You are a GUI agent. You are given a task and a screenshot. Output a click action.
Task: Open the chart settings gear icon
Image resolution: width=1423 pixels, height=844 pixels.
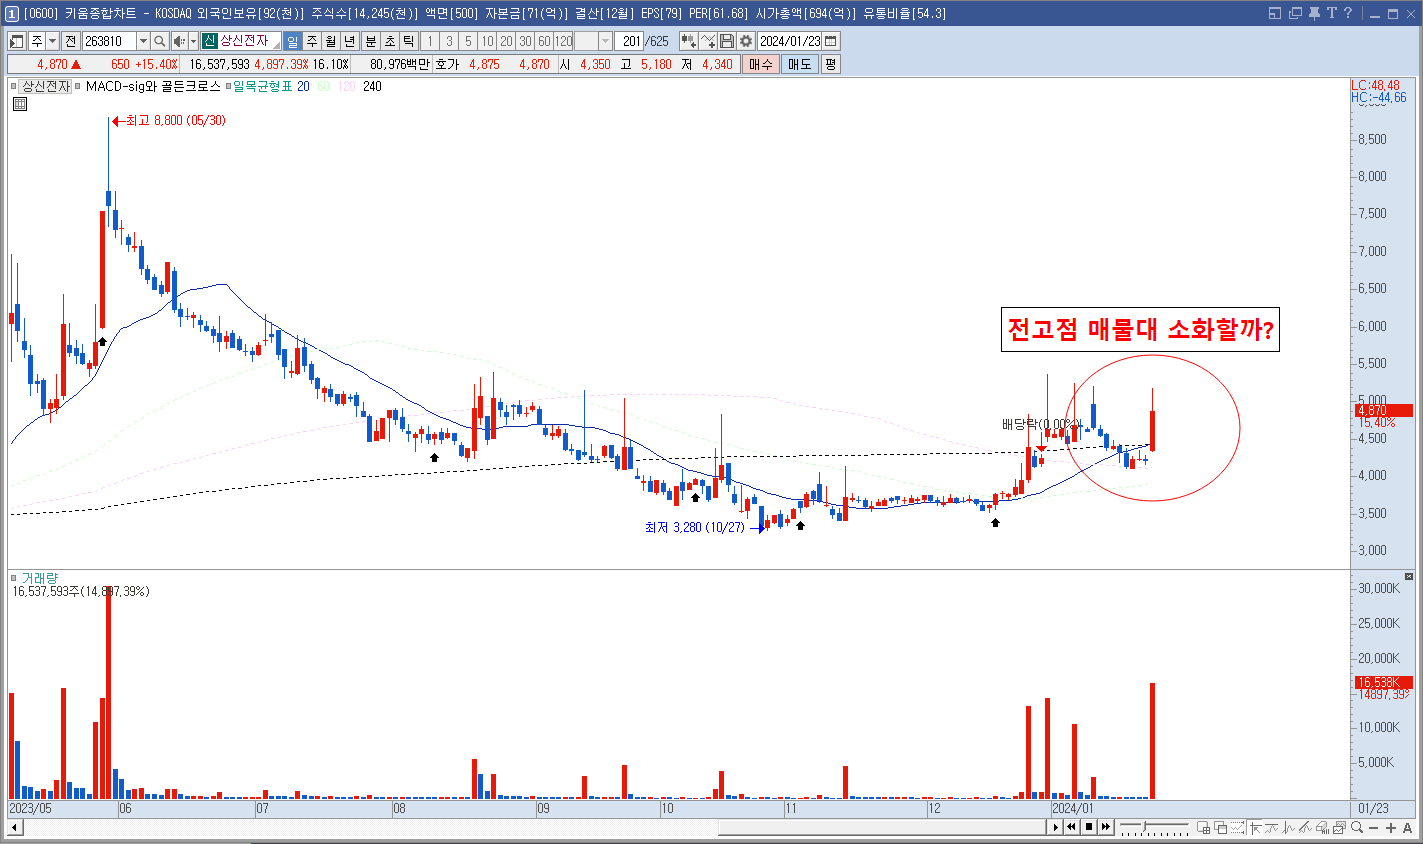click(745, 41)
